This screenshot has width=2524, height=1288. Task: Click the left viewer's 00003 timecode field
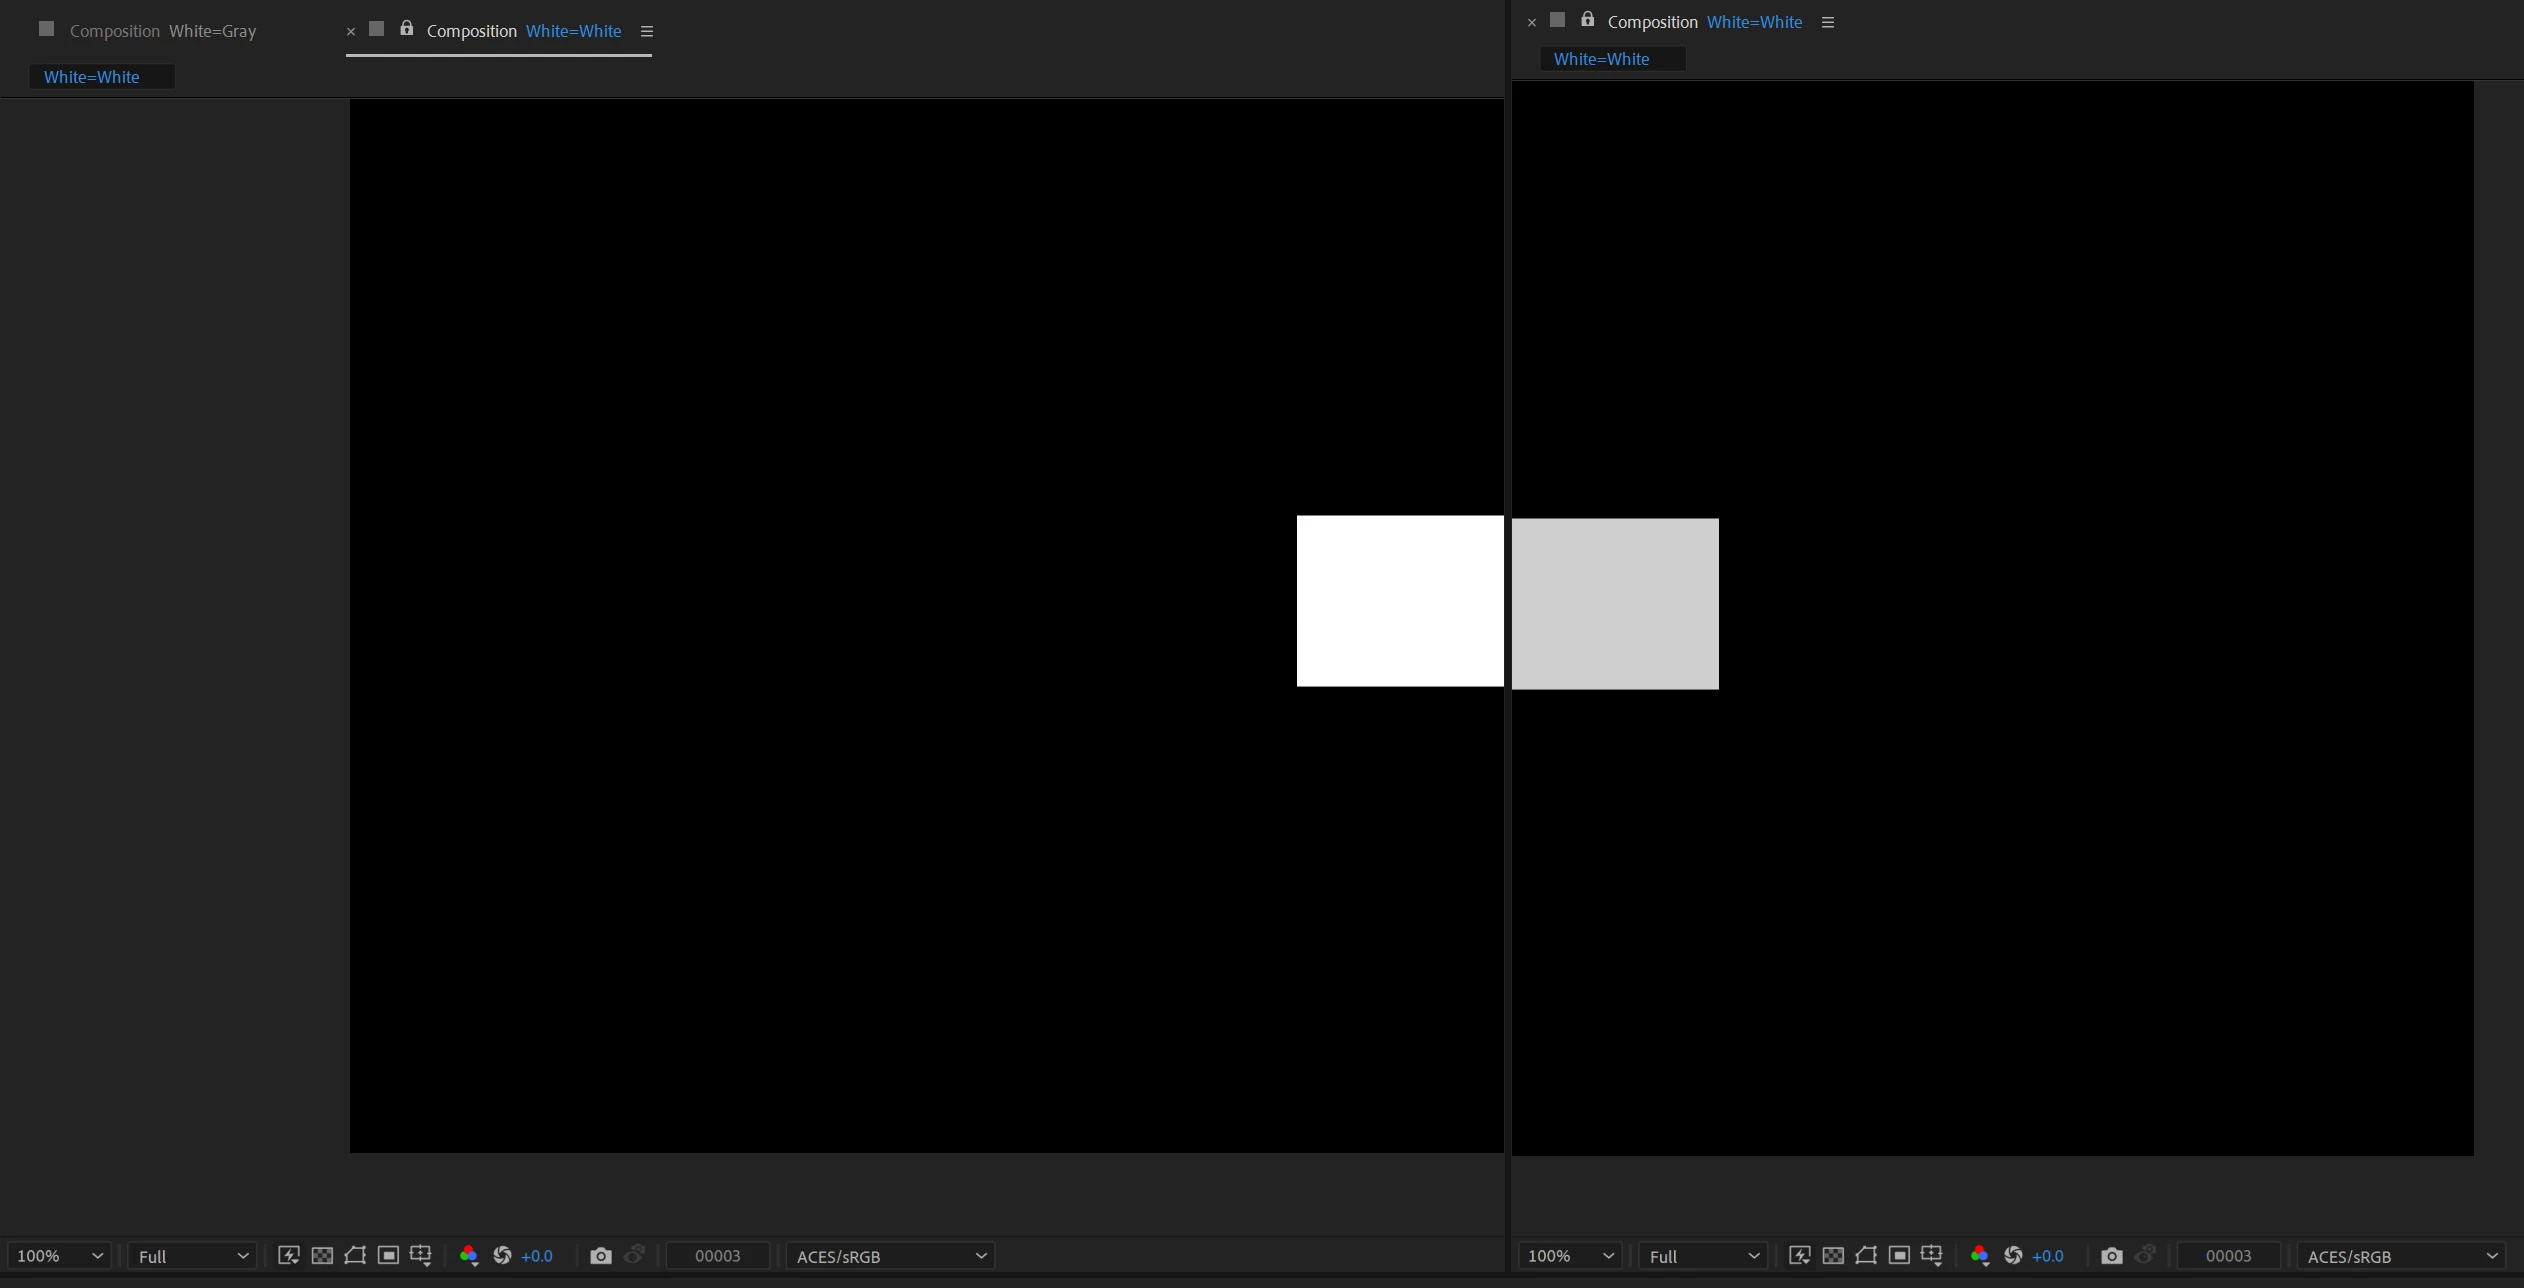717,1256
